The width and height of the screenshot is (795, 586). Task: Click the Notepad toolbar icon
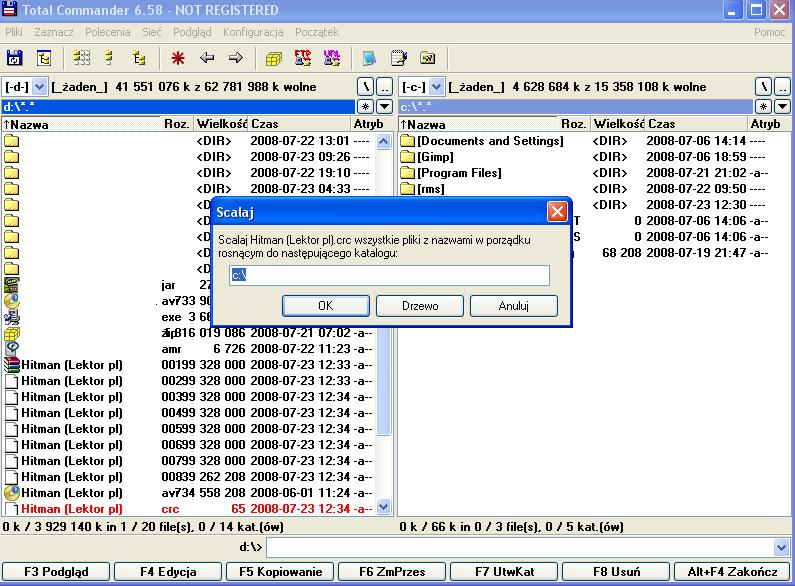(399, 58)
